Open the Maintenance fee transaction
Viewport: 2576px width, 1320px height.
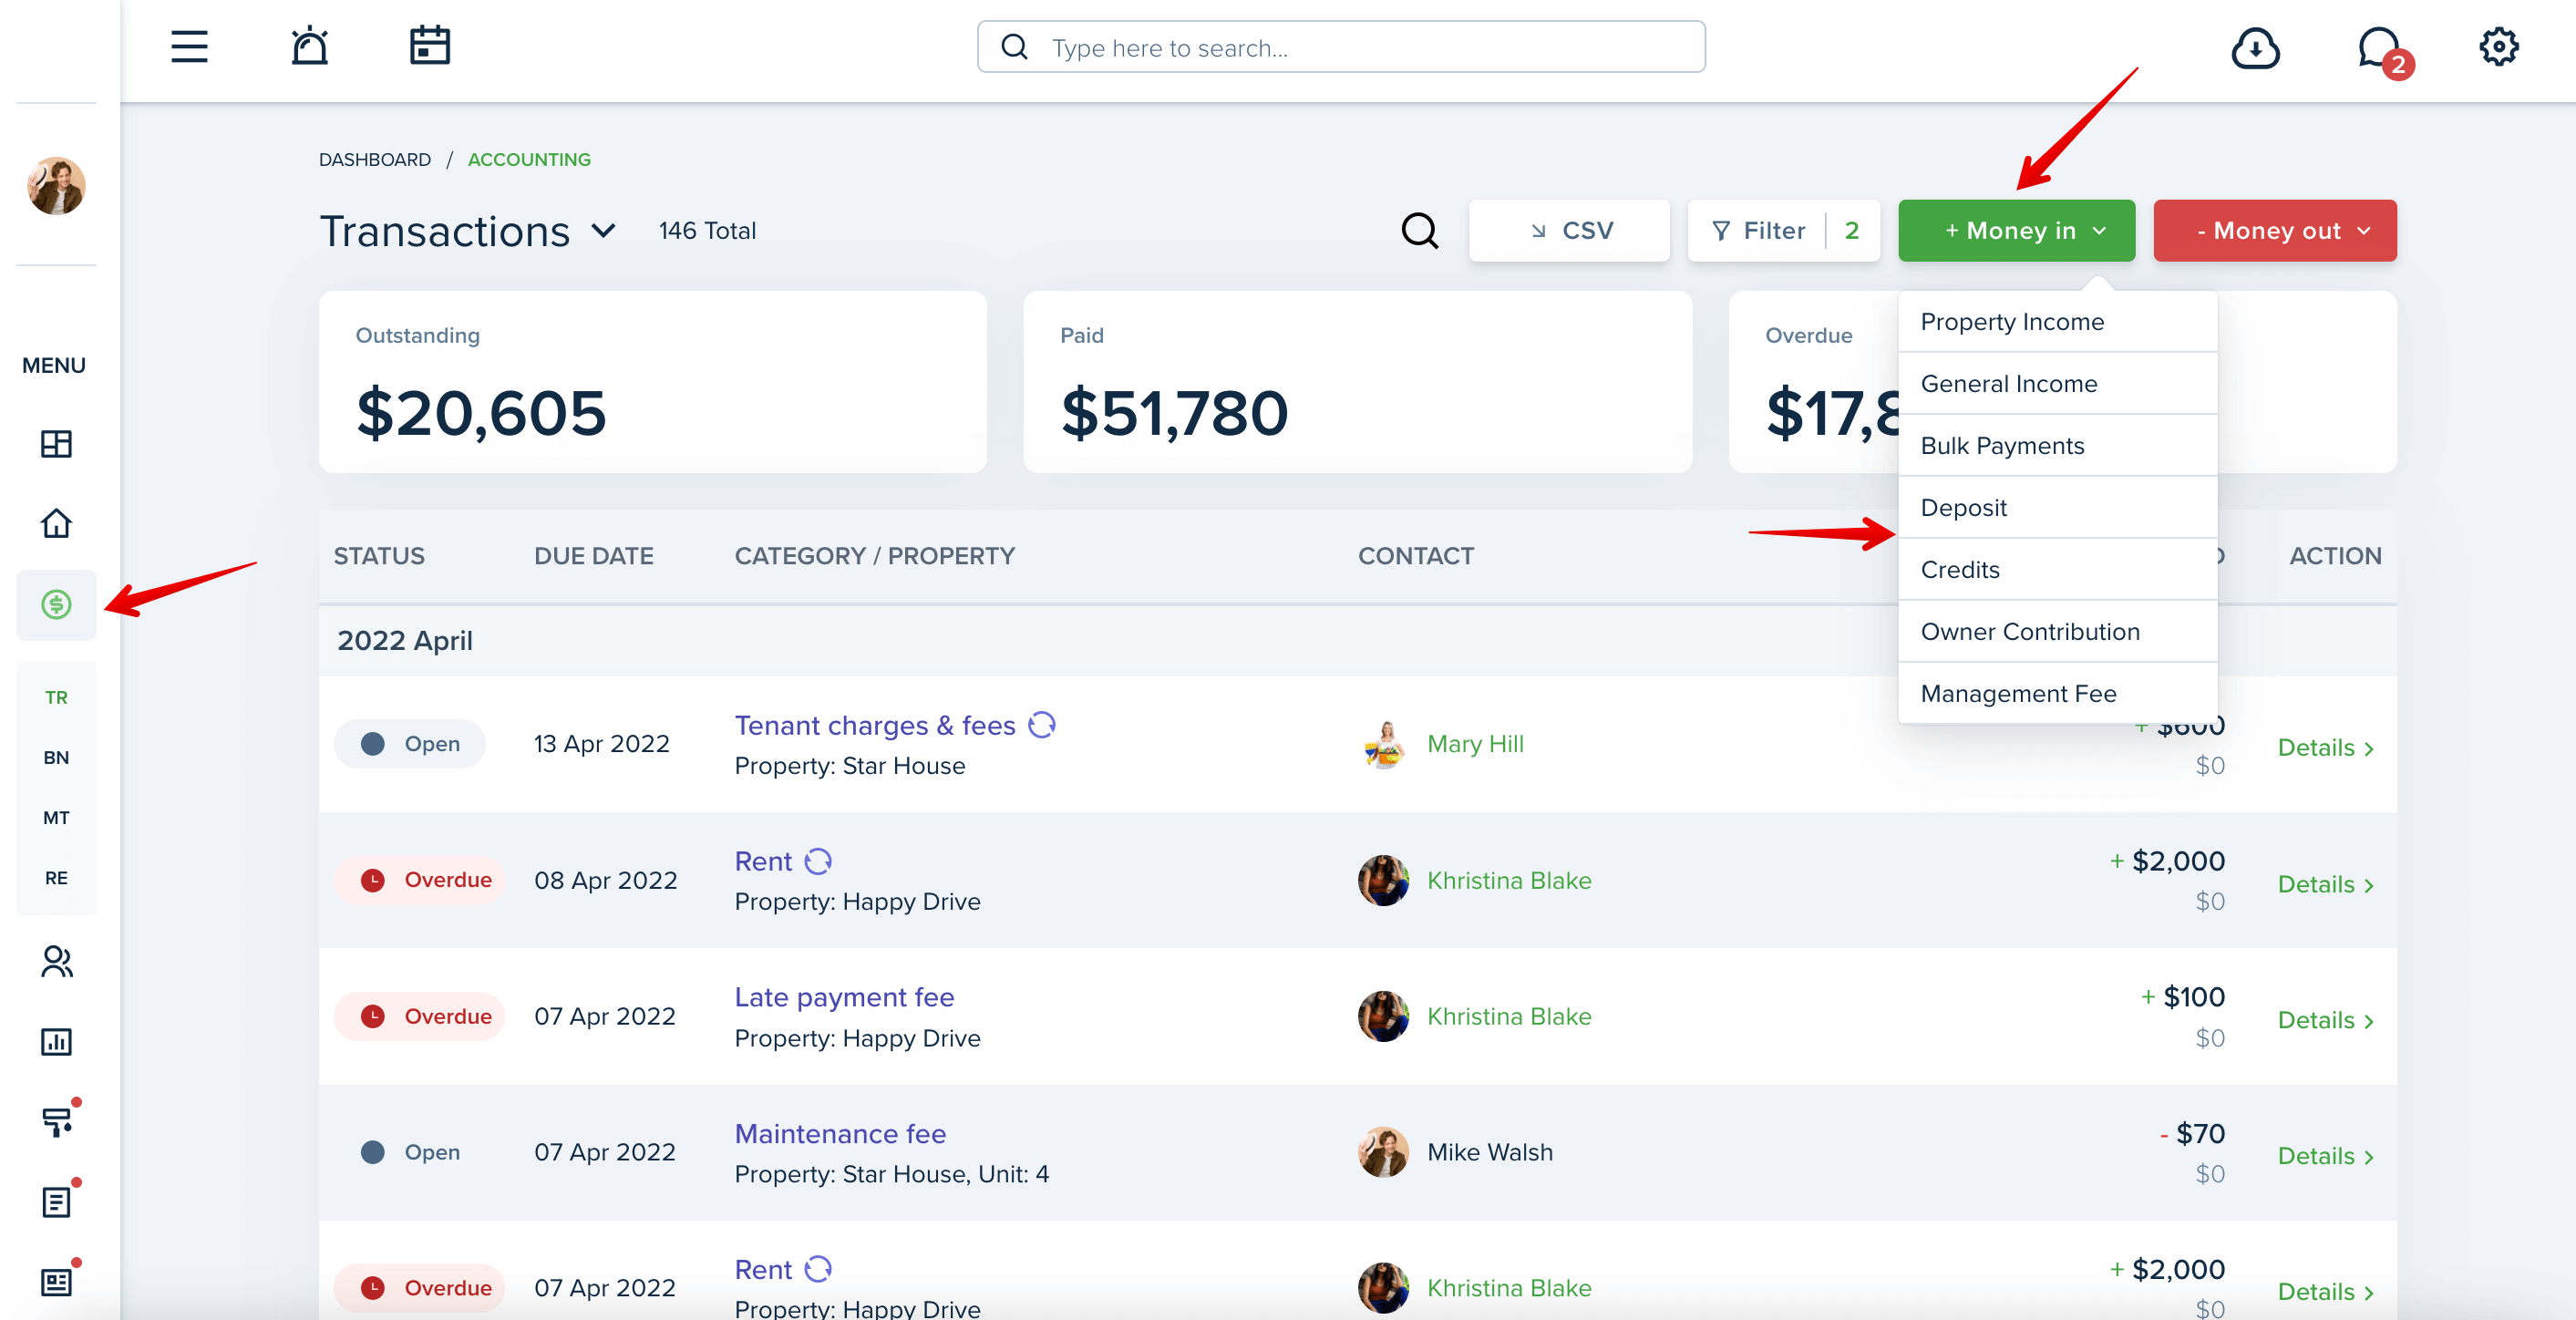tap(840, 1133)
